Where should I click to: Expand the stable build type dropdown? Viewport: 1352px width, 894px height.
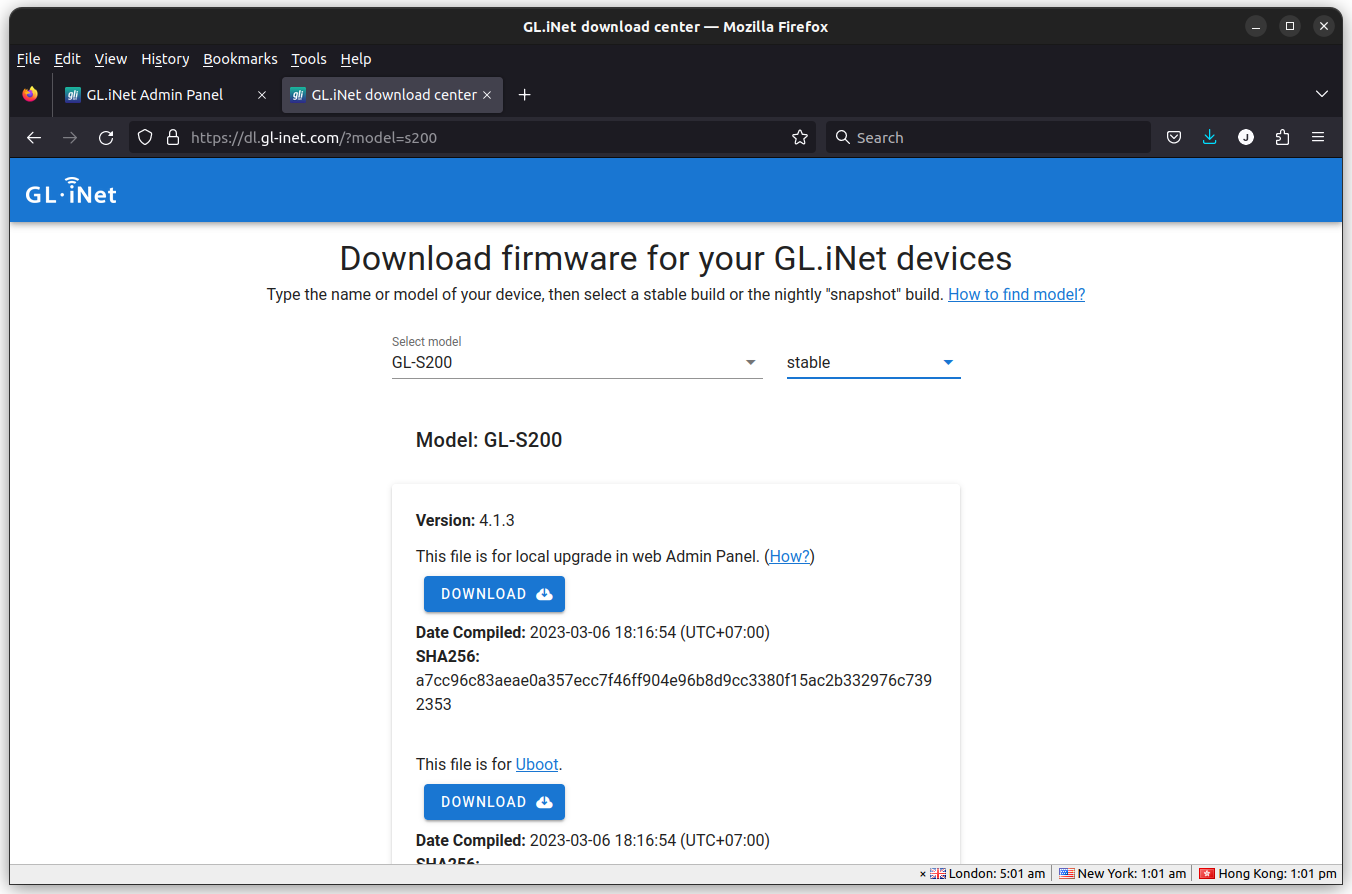873,363
